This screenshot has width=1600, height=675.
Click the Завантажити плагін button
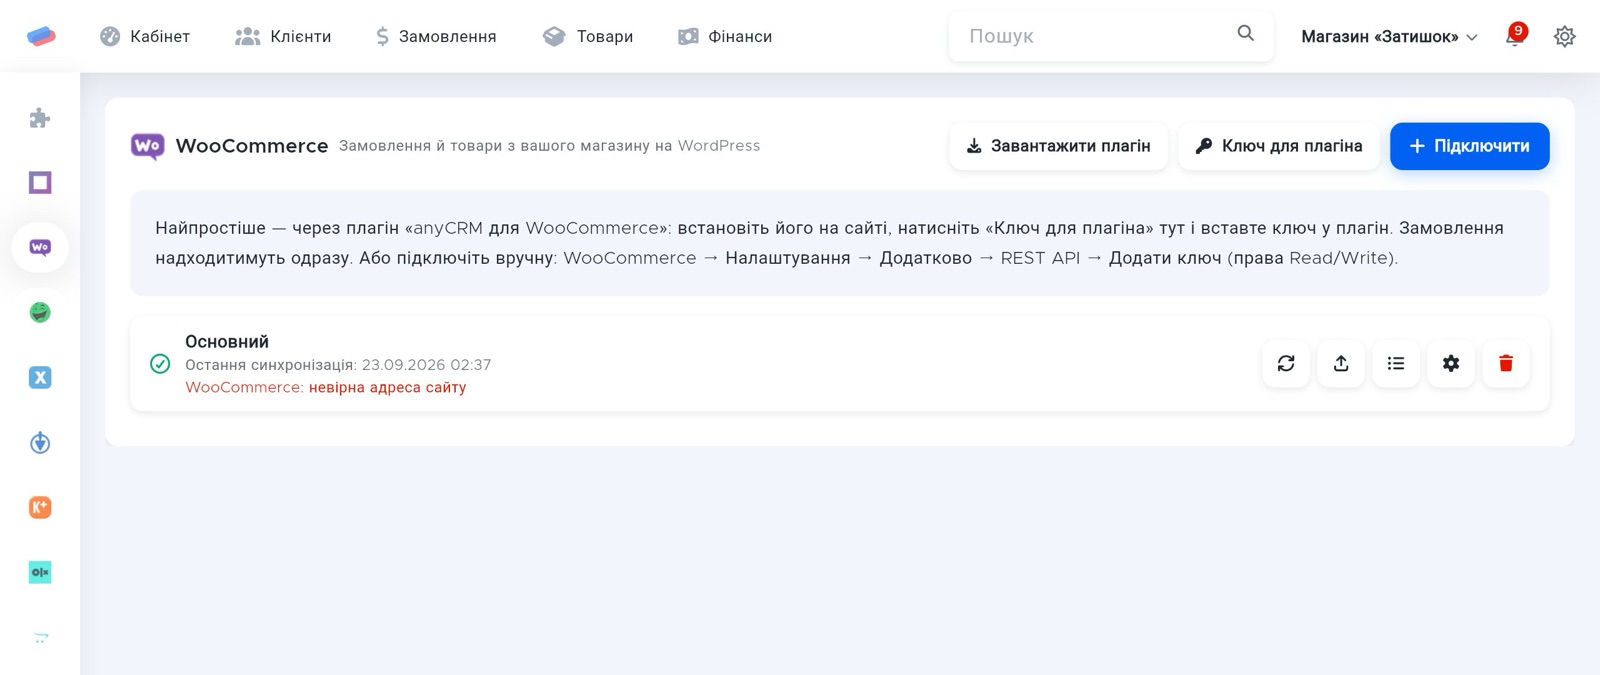coord(1059,146)
